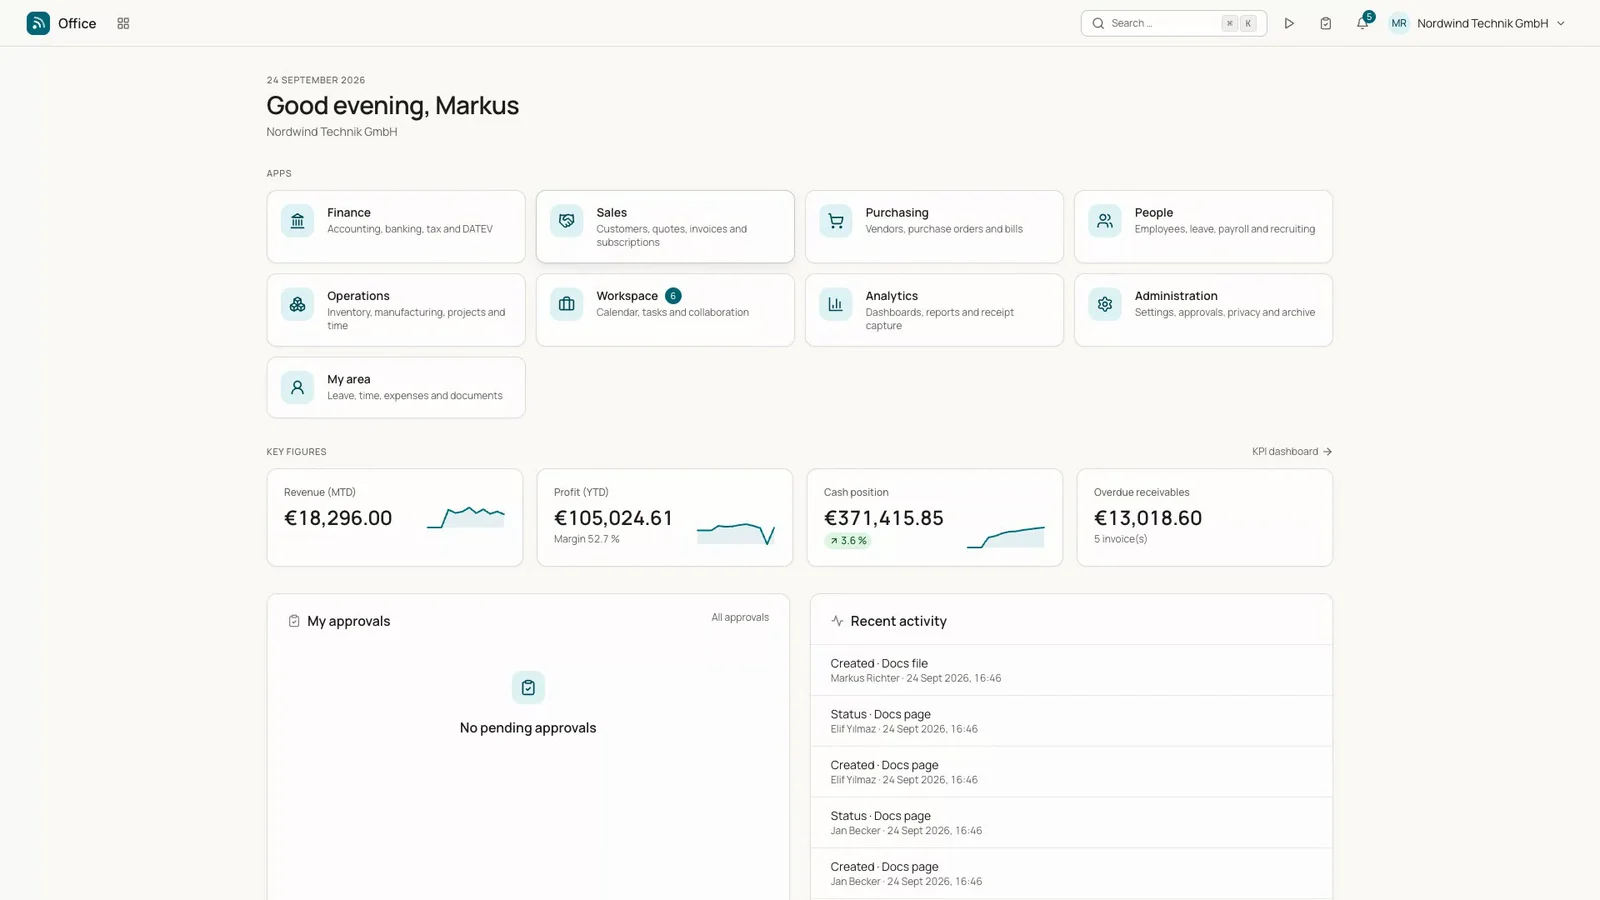
Task: Open the notifications bell
Action: (1362, 23)
